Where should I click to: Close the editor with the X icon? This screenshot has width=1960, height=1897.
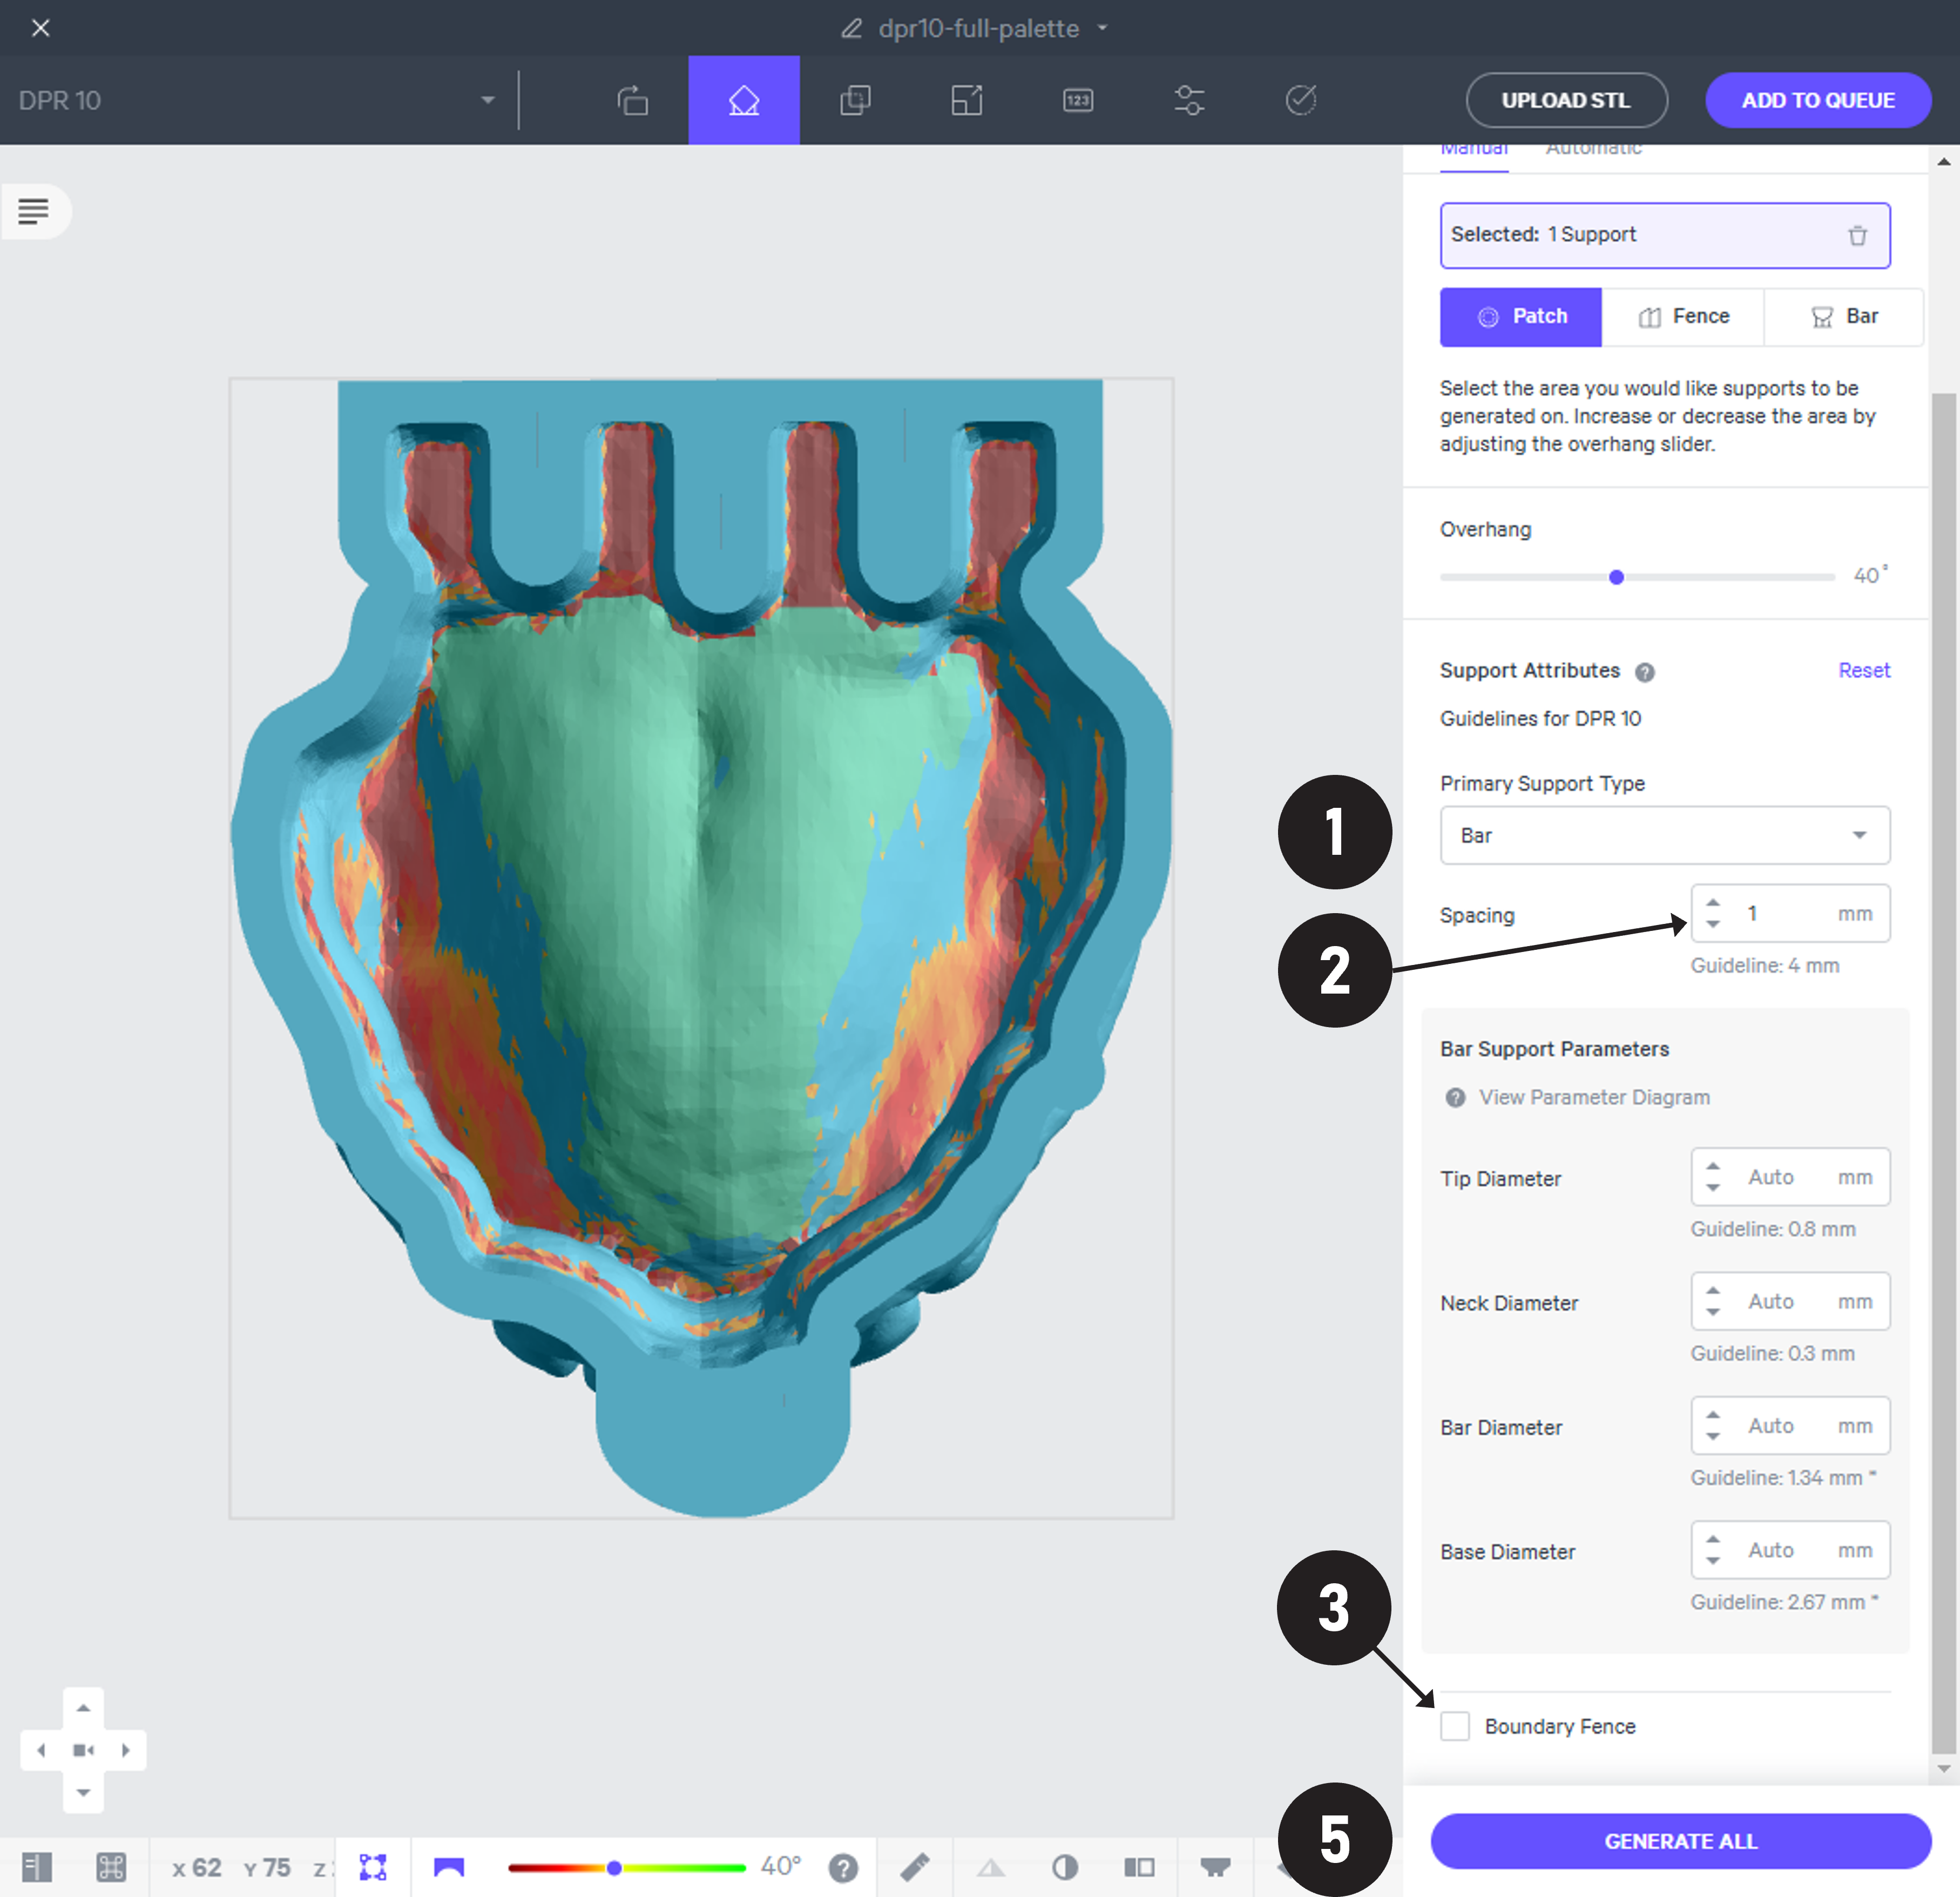(x=40, y=28)
